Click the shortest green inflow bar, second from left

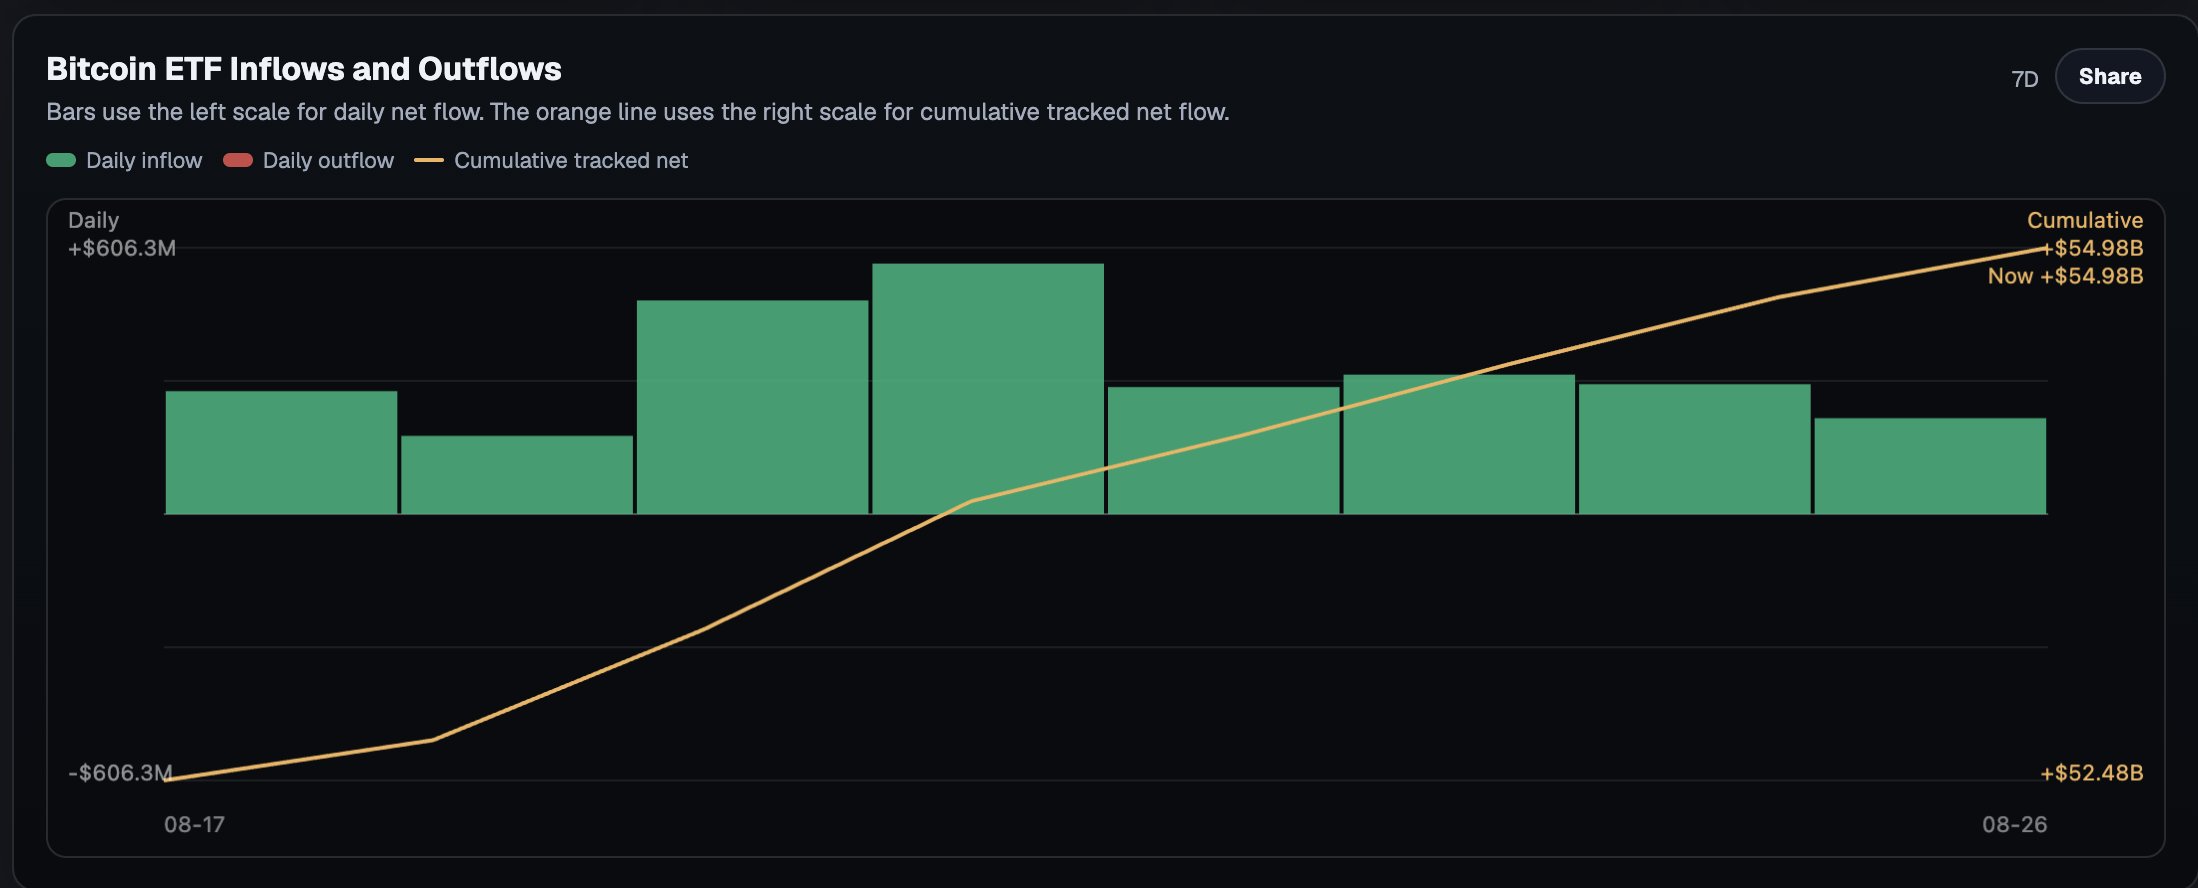[x=517, y=475]
